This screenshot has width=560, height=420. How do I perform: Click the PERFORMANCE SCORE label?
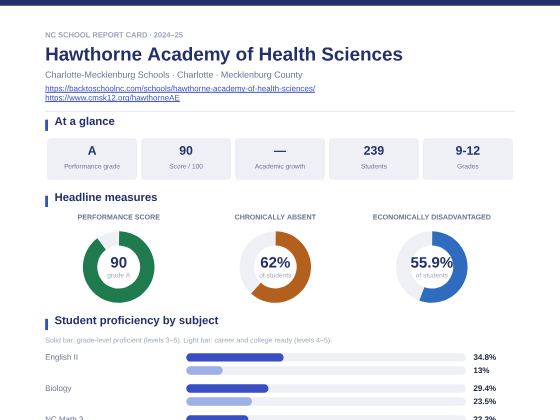point(119,217)
